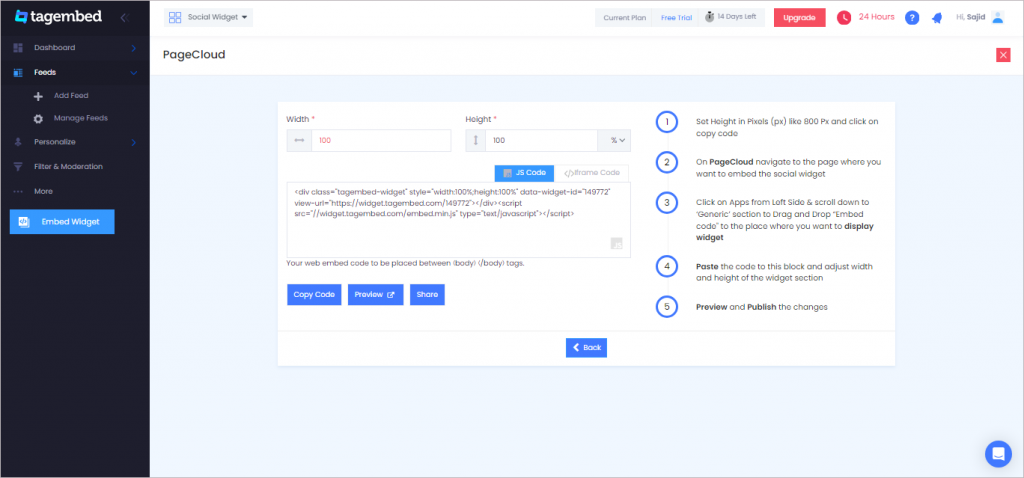Open Add Feed in the sidebar
Screen dimensions: 1024x478
71,95
